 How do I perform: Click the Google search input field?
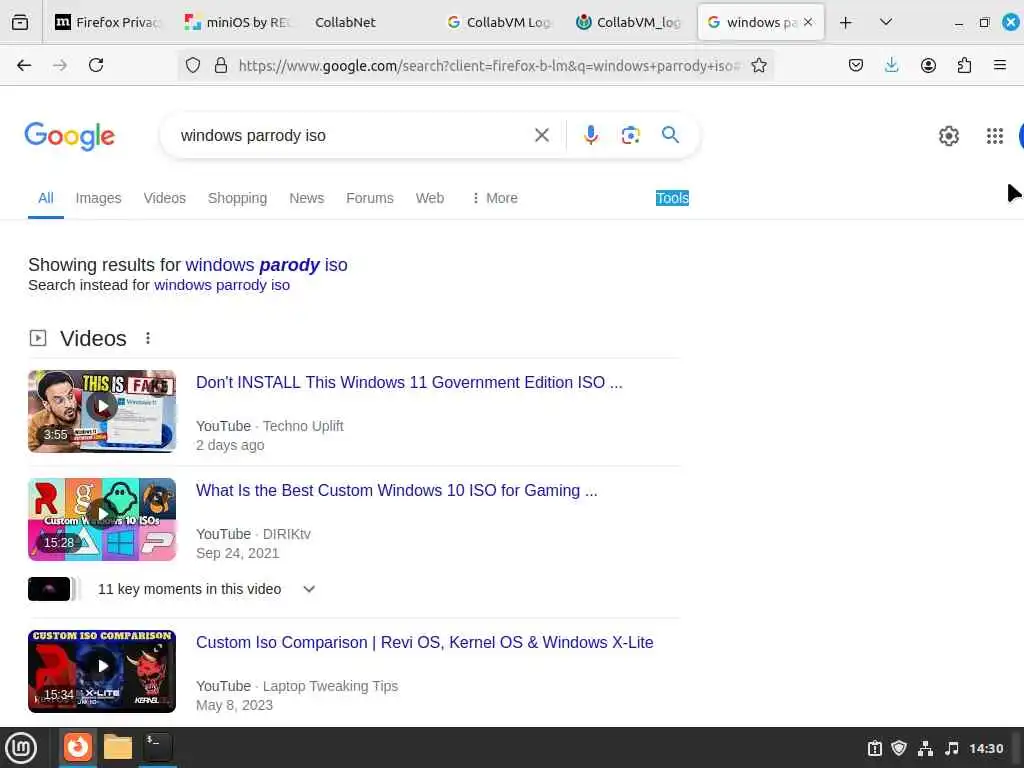[x=353, y=135]
